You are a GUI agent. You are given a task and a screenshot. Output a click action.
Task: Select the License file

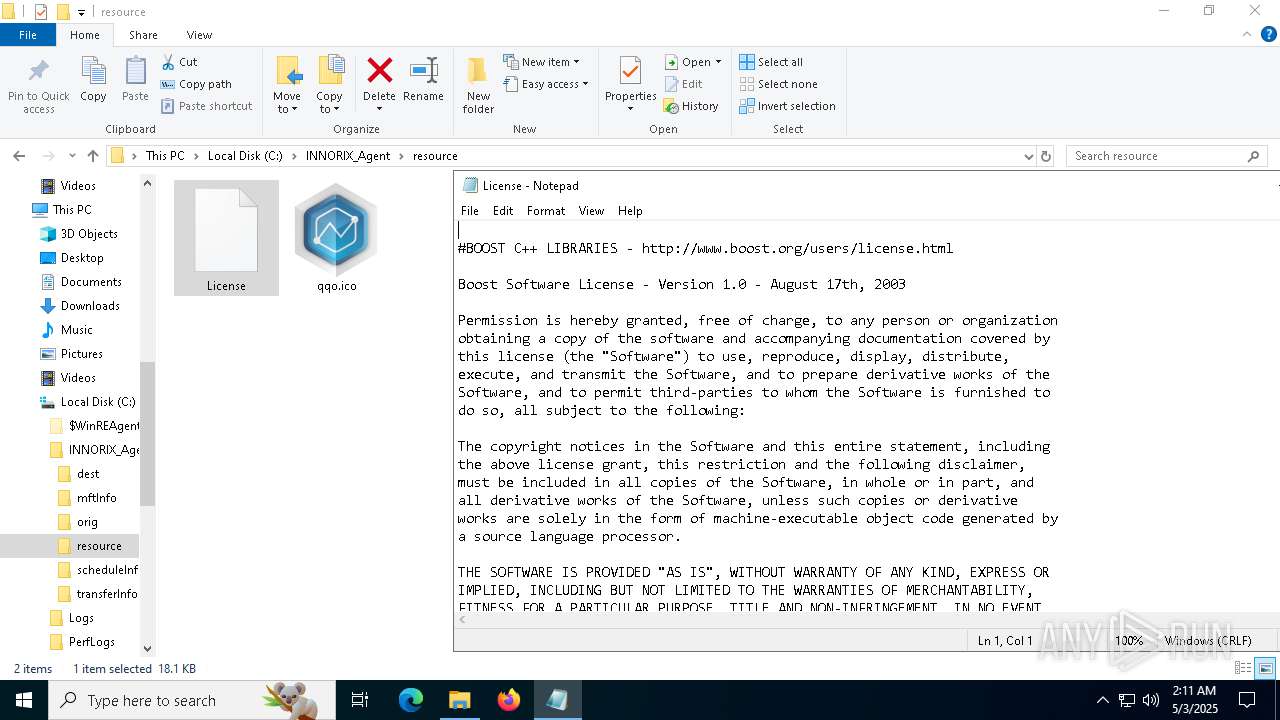point(226,238)
